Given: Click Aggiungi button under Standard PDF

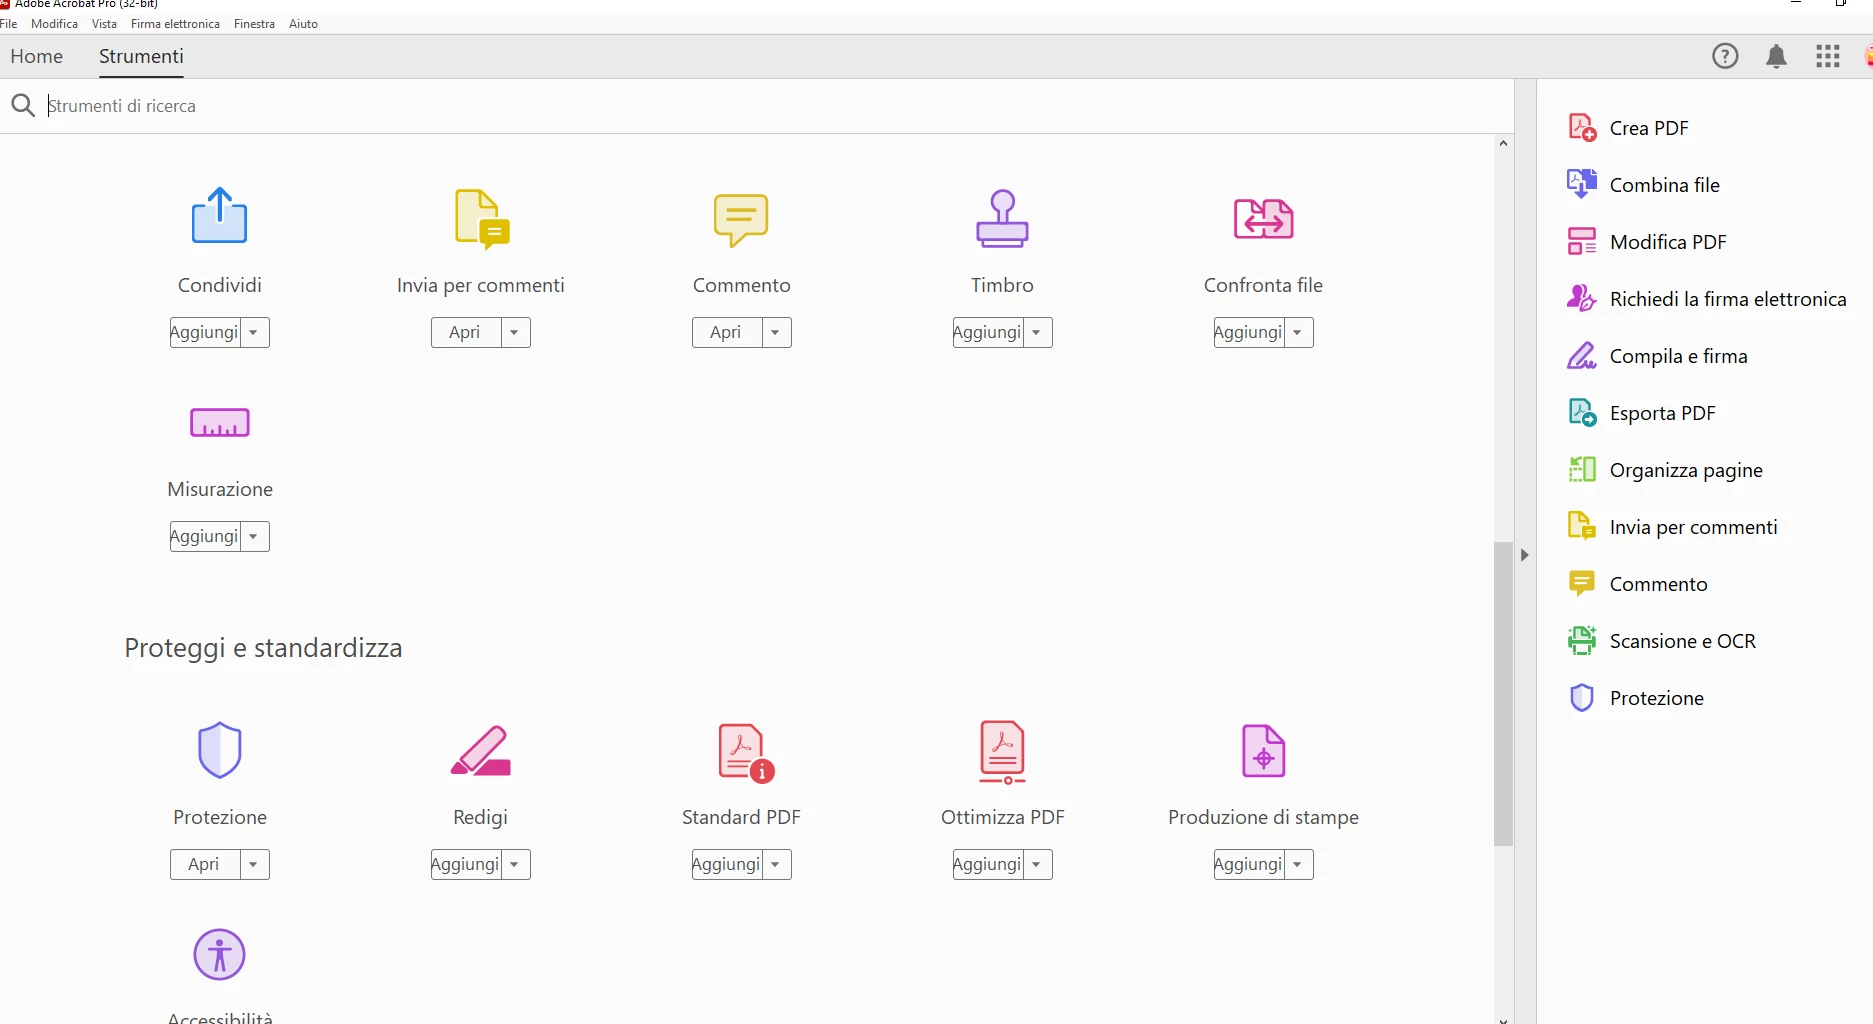Looking at the screenshot, I should pos(727,864).
